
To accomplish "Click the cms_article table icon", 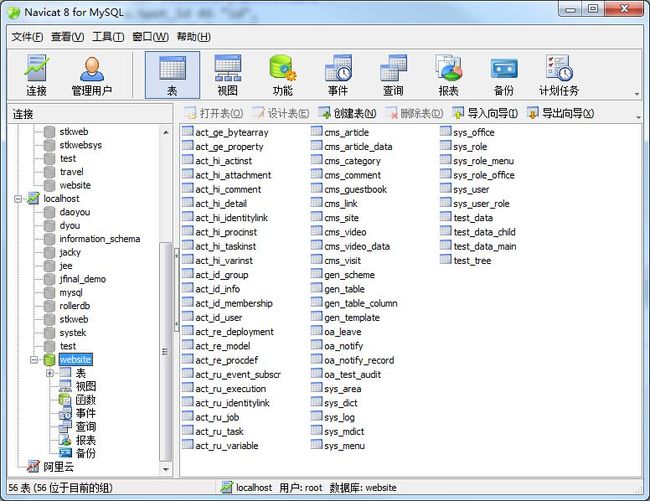I will point(317,131).
